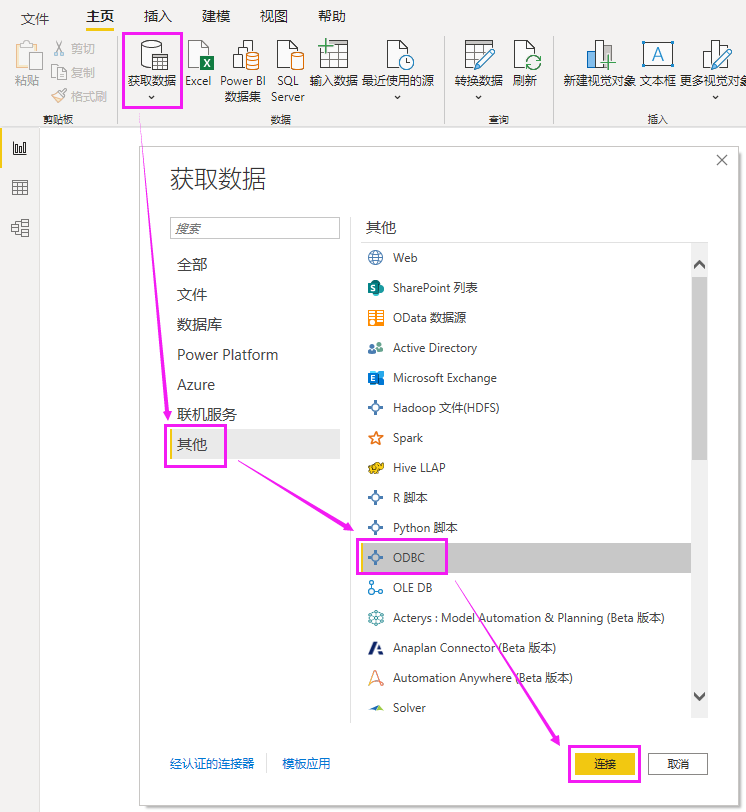The height and width of the screenshot is (812, 746).
Task: Click 输入数据 table icon
Action: 333,53
